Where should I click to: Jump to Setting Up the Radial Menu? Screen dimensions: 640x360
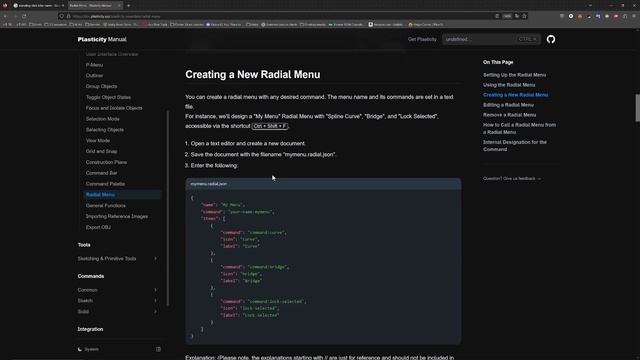click(514, 75)
